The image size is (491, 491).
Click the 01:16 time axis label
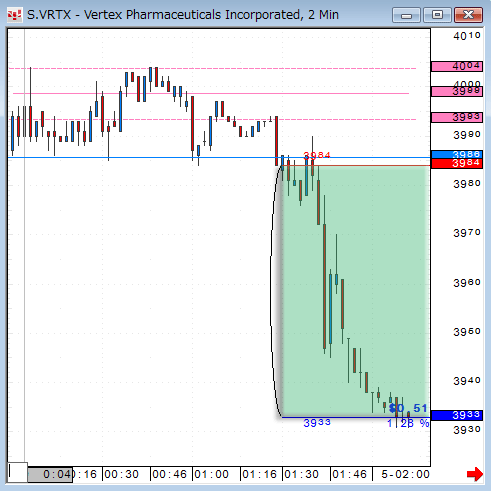click(259, 474)
